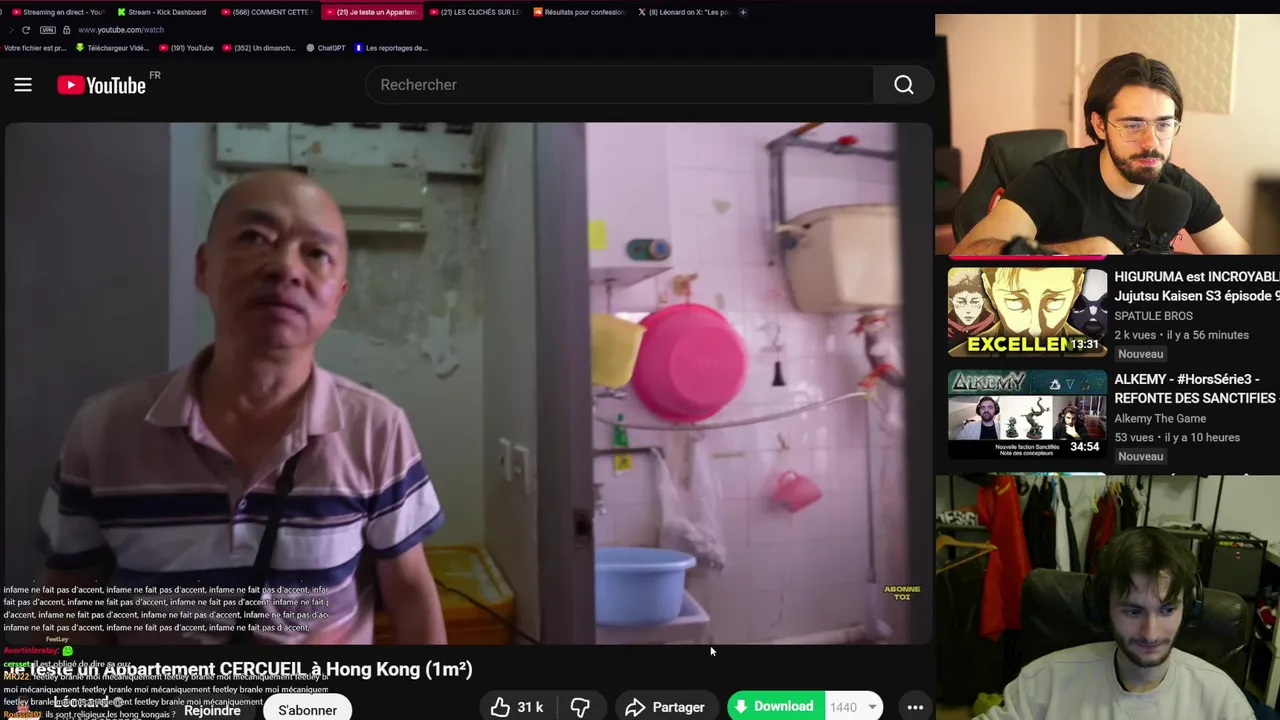The height and width of the screenshot is (720, 1280).
Task: Open the ChatGPT bookmark
Action: [325, 48]
